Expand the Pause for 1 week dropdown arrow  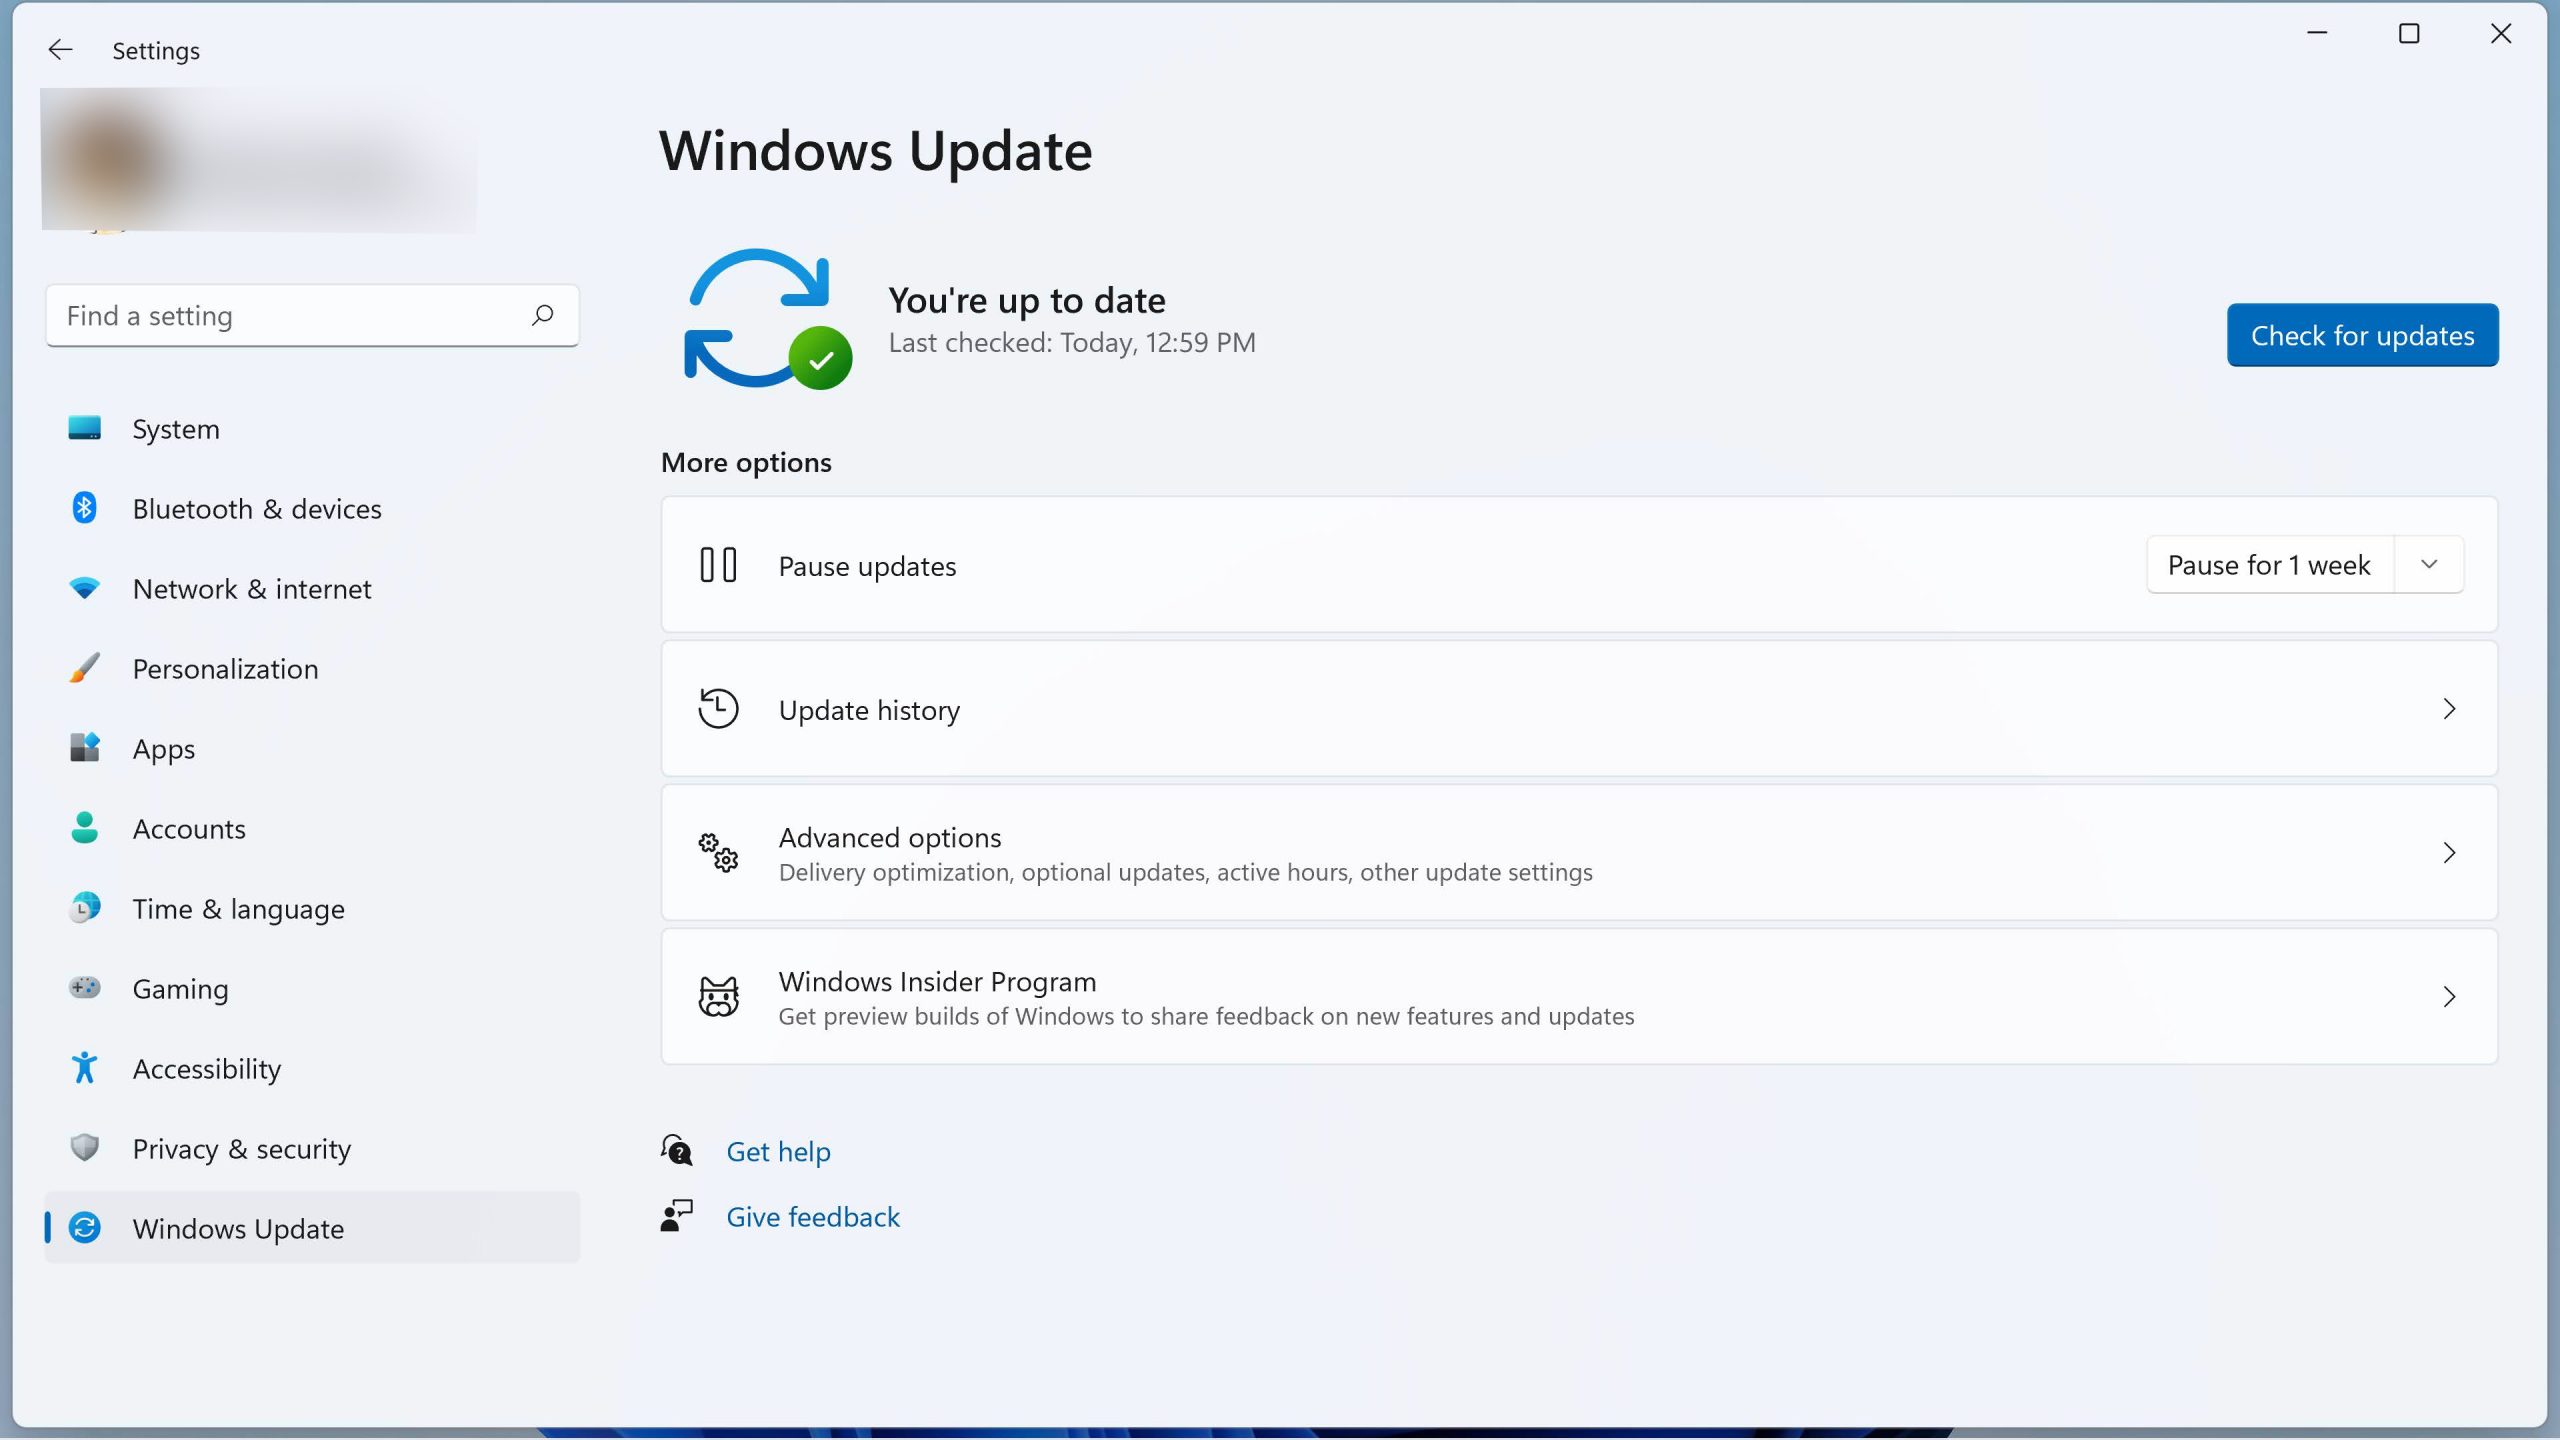click(x=2429, y=565)
